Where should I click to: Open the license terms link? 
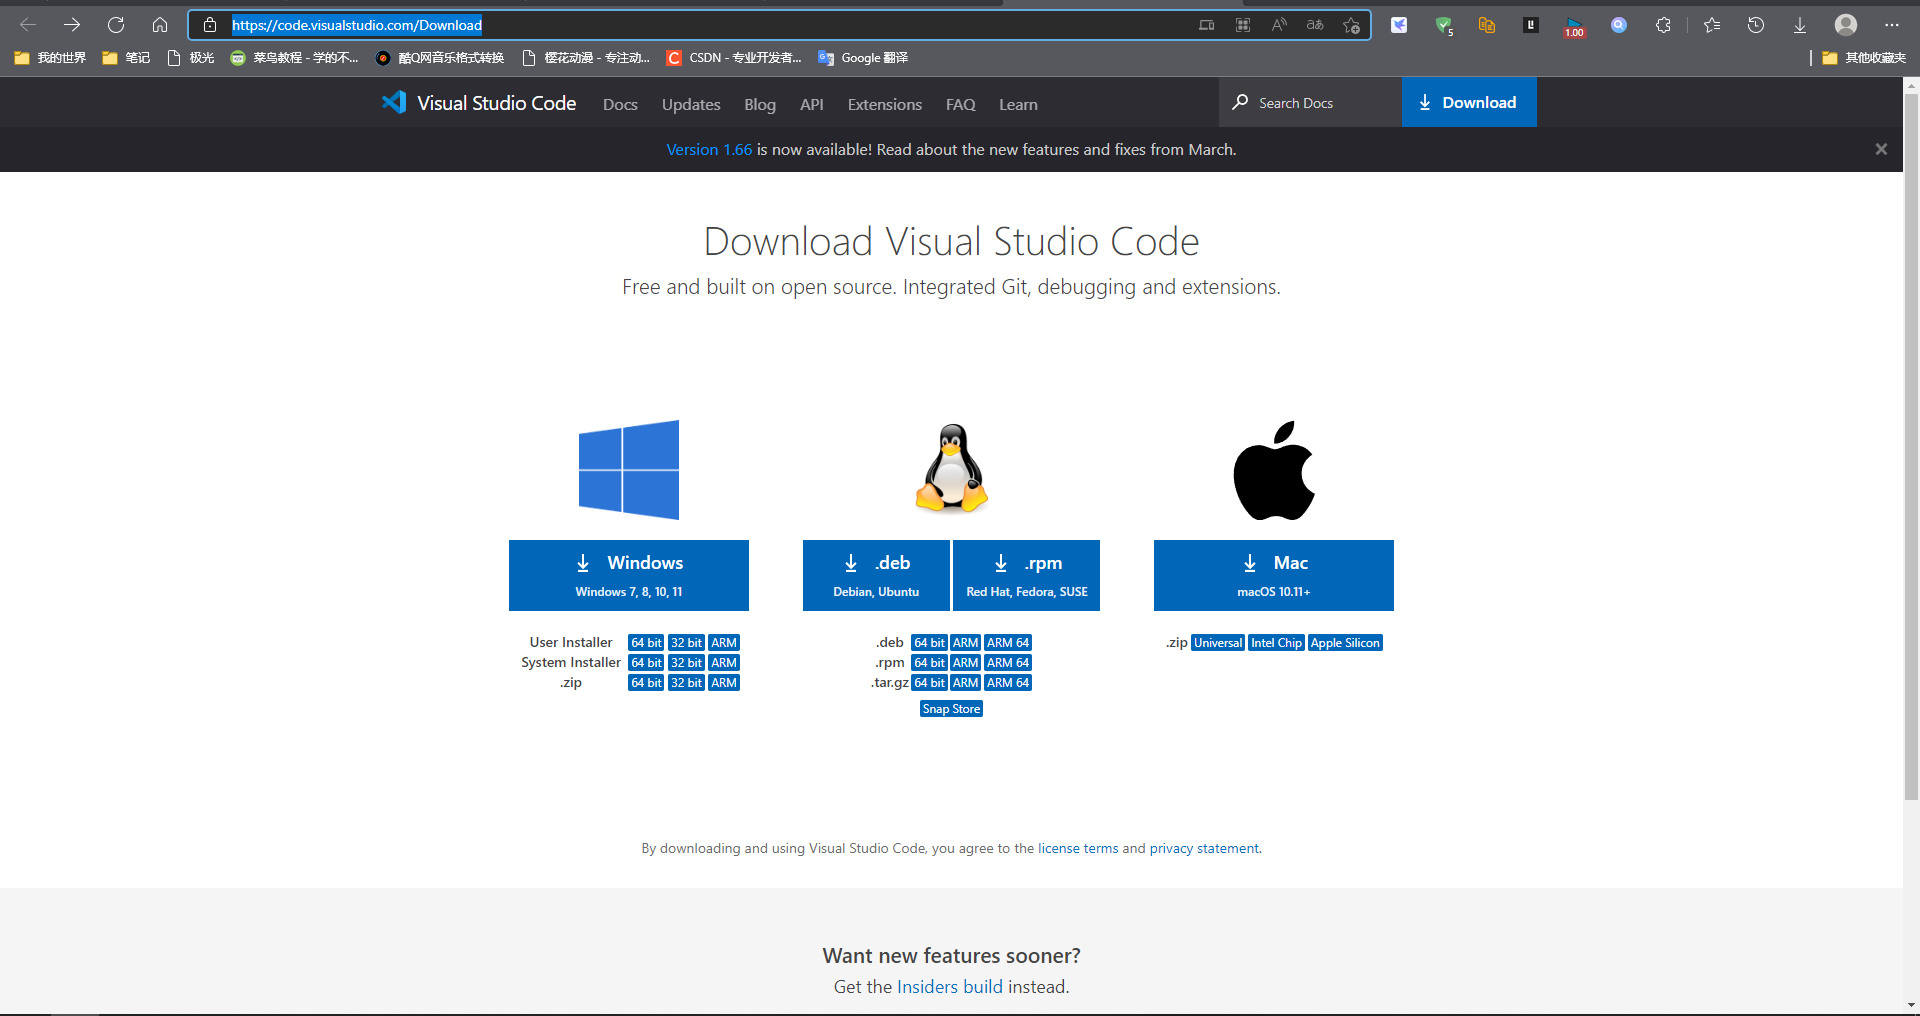point(1078,848)
